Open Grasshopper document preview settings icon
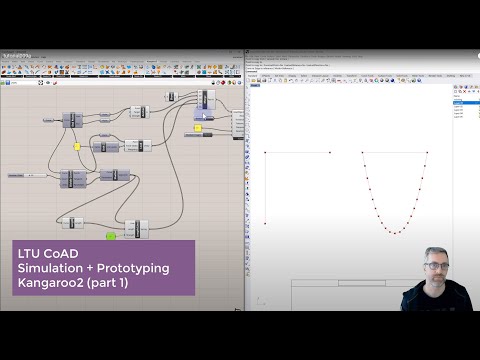The height and width of the screenshot is (360, 480). pyautogui.click(x=234, y=83)
